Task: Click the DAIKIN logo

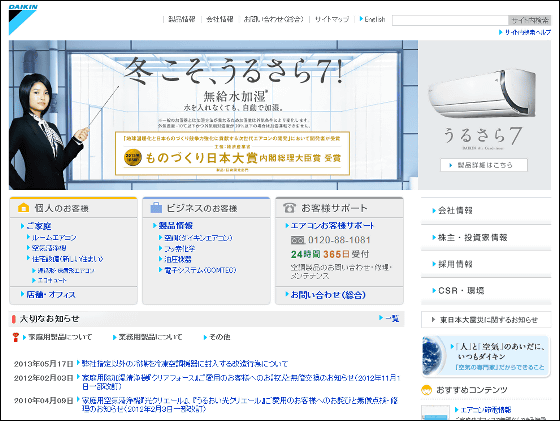Action: pyautogui.click(x=23, y=20)
